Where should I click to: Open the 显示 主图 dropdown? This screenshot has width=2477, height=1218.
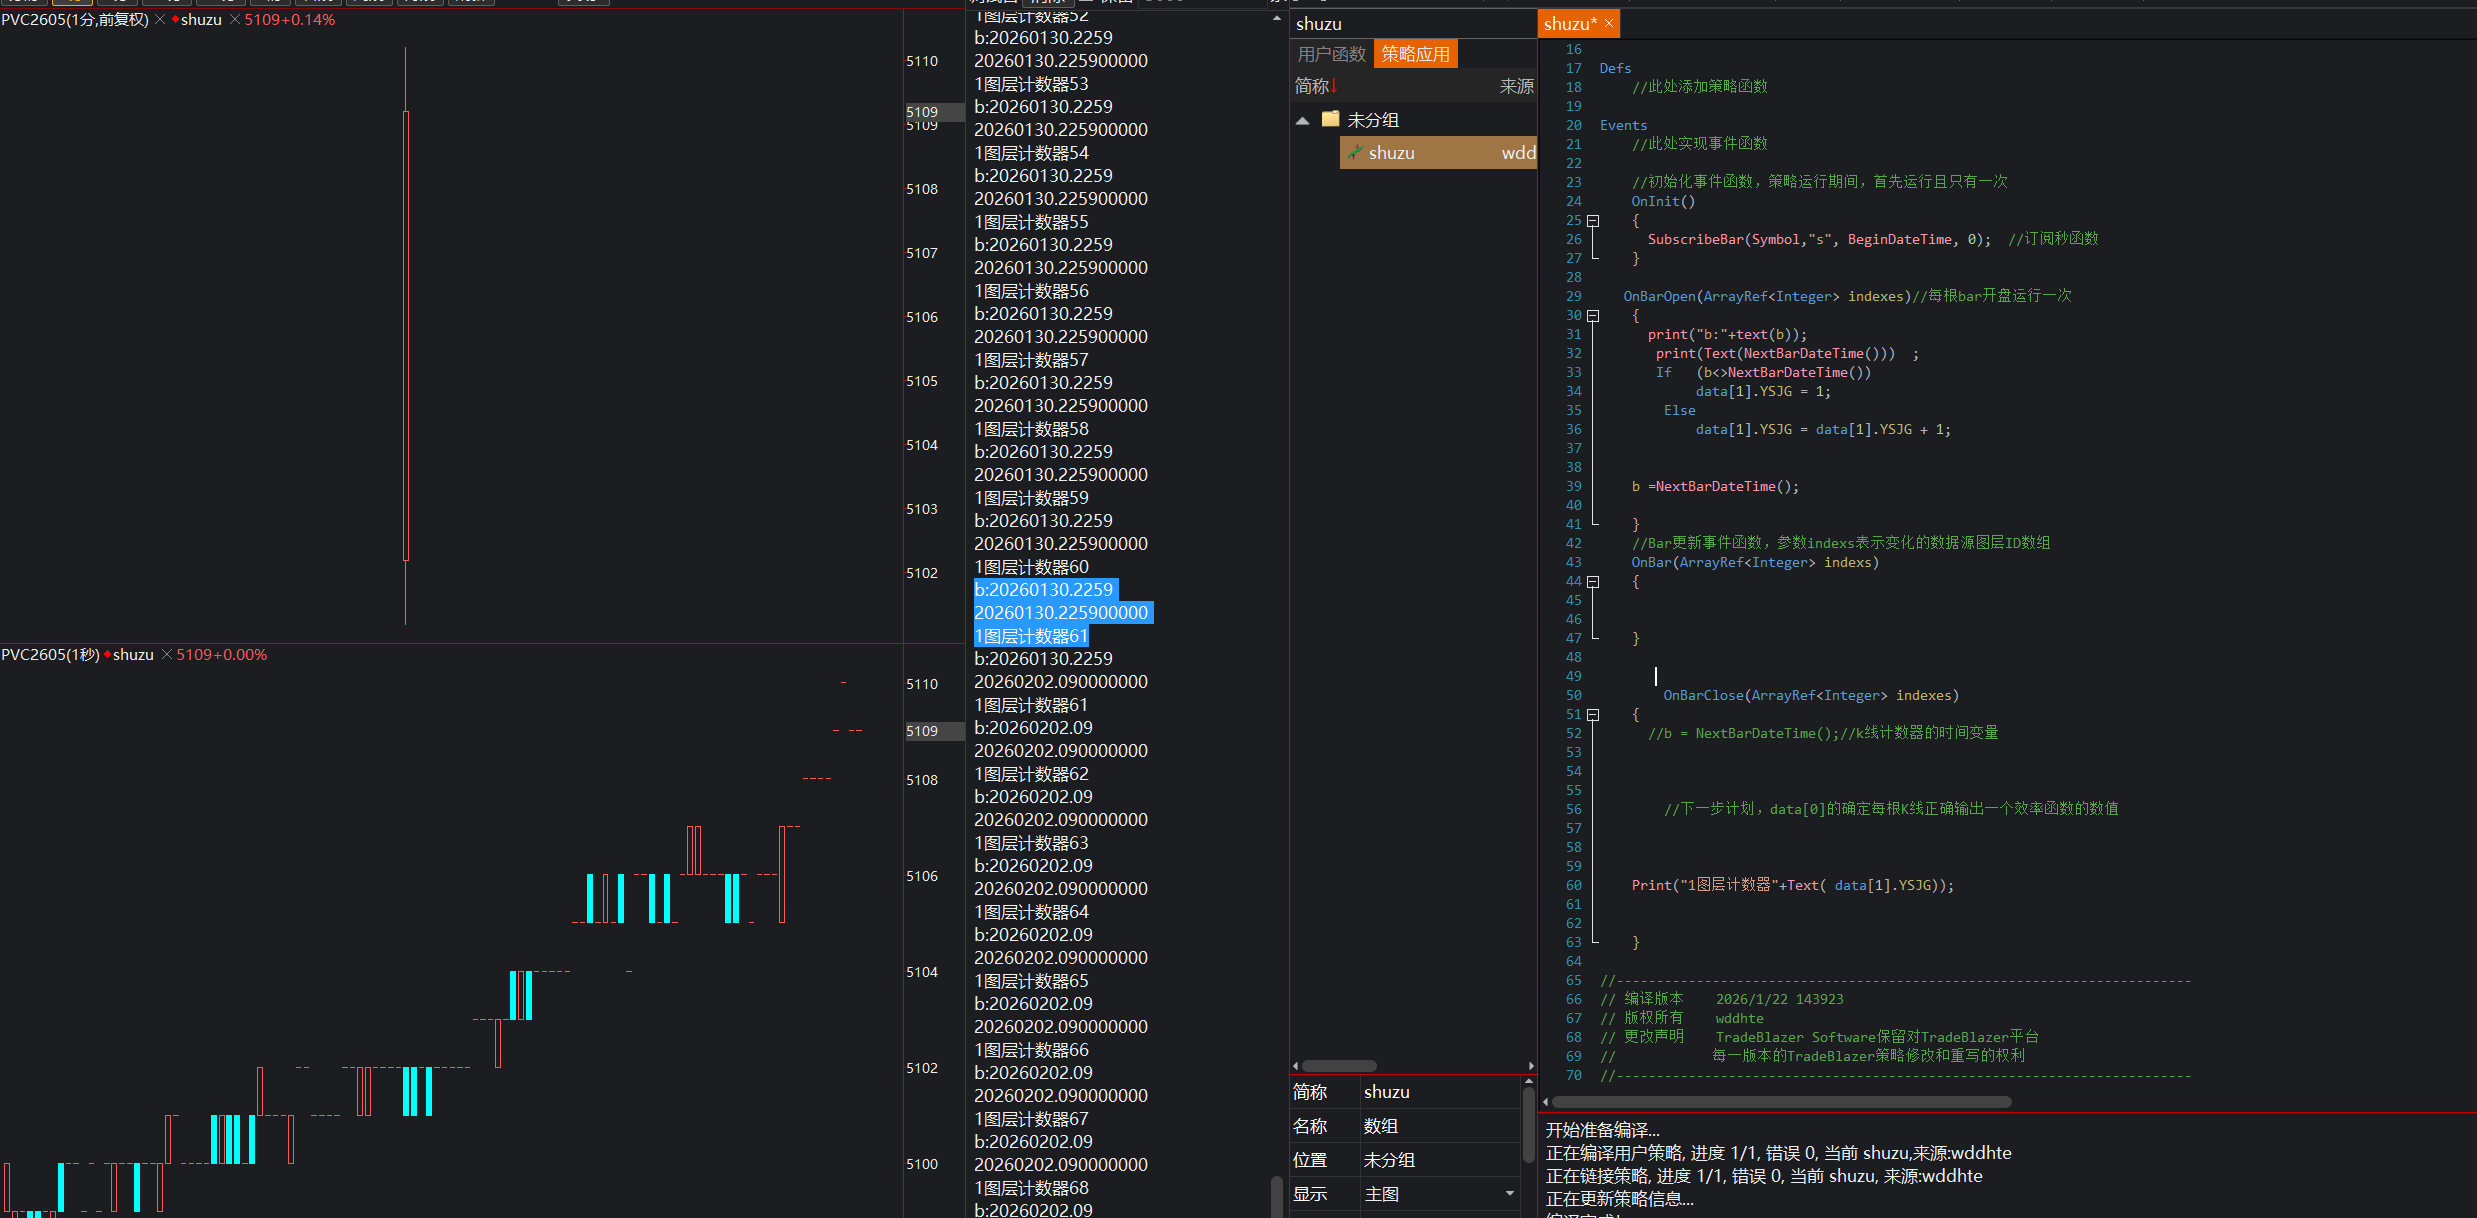click(x=1509, y=1194)
